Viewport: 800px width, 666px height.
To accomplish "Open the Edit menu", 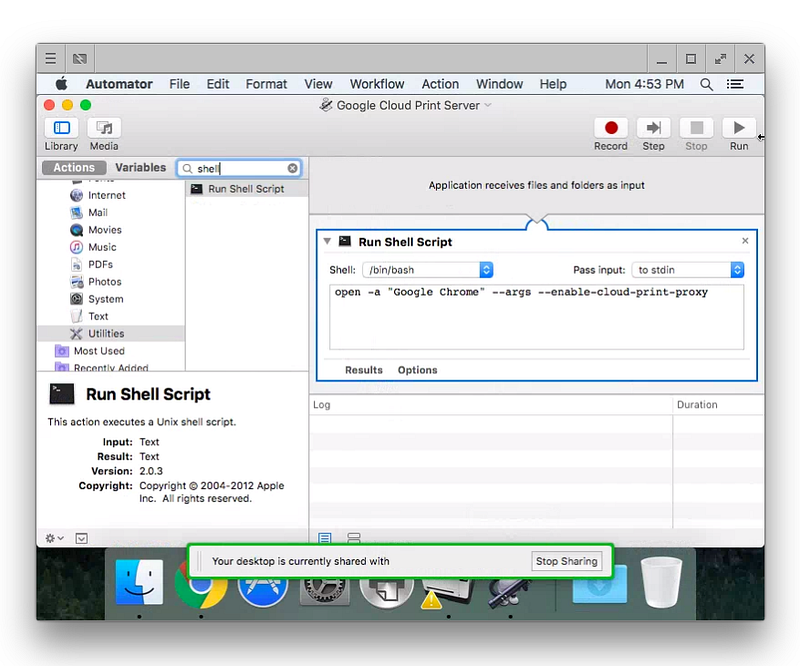I will pos(218,84).
